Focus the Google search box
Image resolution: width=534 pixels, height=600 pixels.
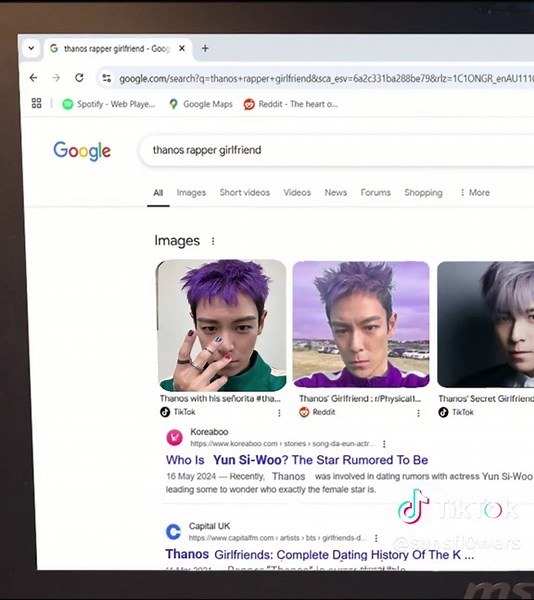click(x=337, y=150)
